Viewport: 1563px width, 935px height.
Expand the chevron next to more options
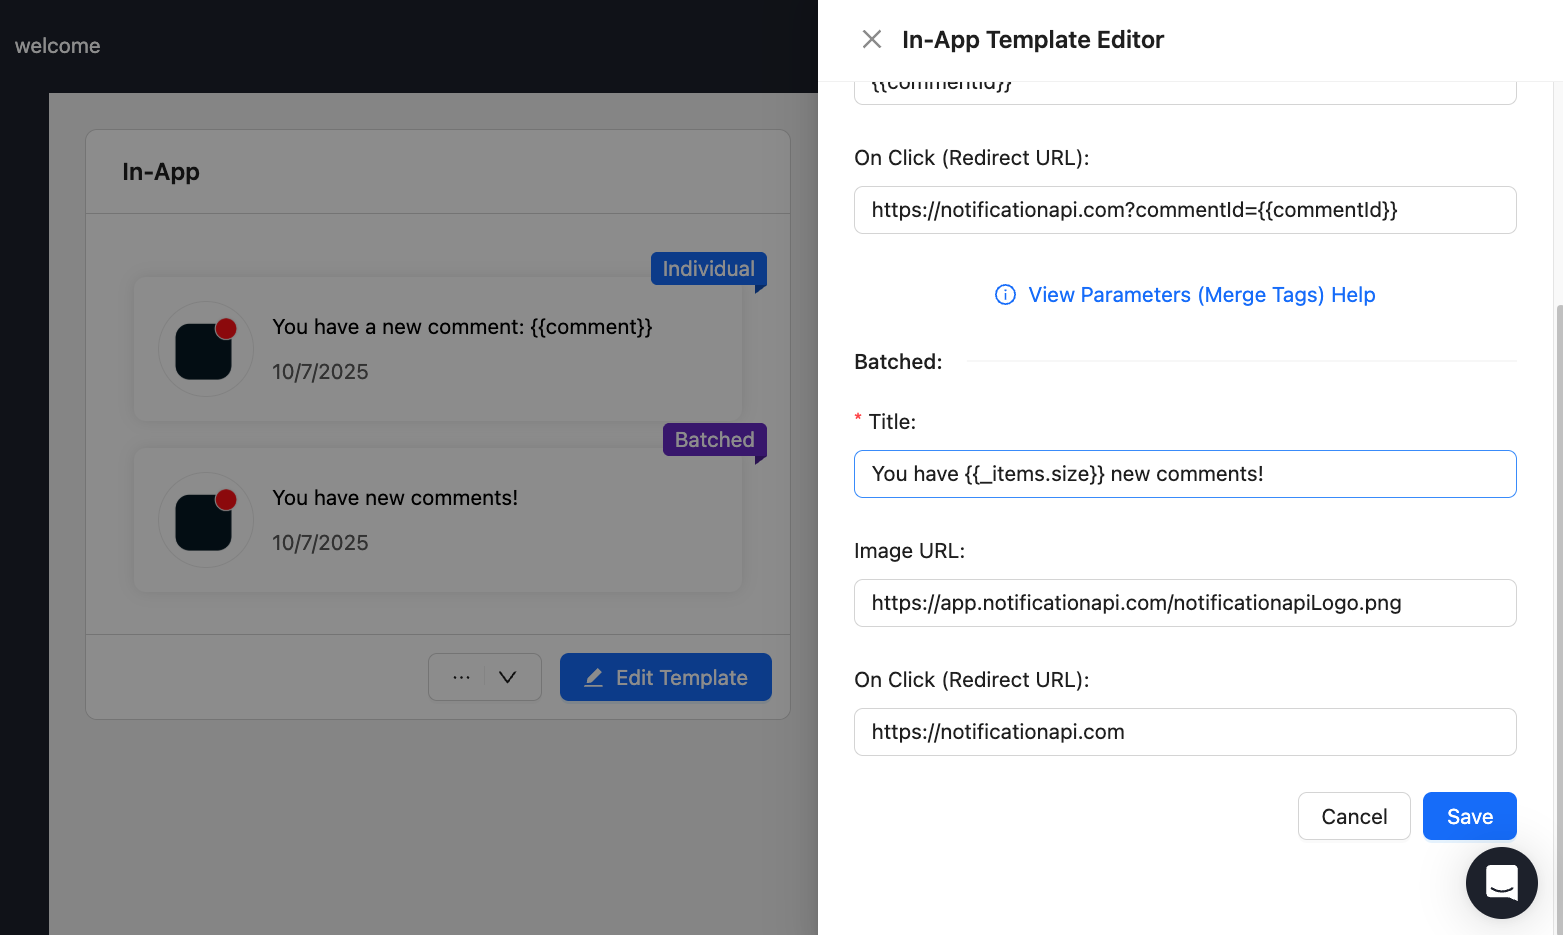[507, 677]
